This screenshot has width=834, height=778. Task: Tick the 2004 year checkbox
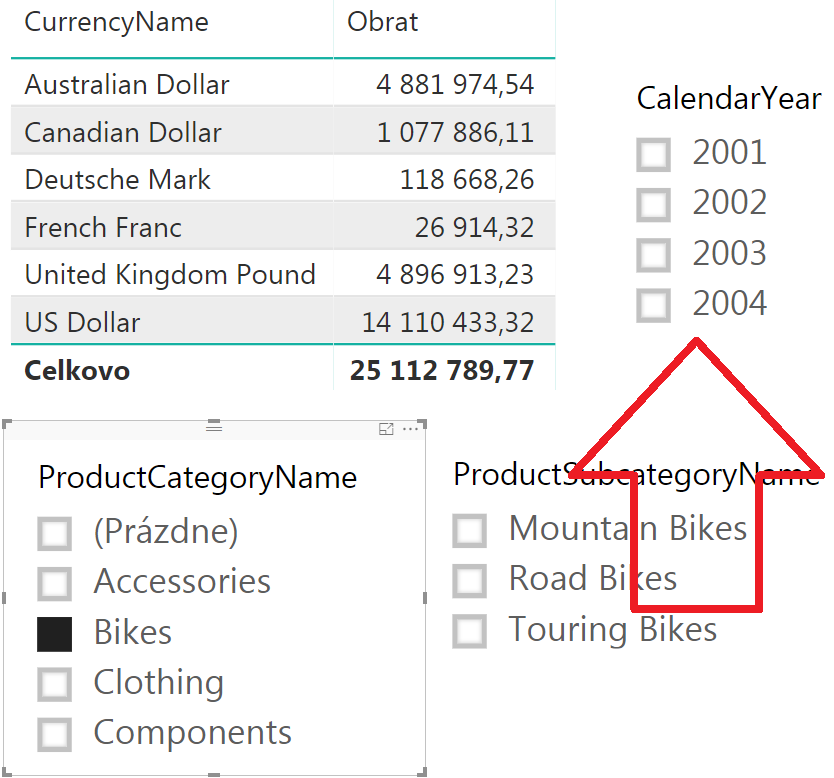click(x=653, y=306)
